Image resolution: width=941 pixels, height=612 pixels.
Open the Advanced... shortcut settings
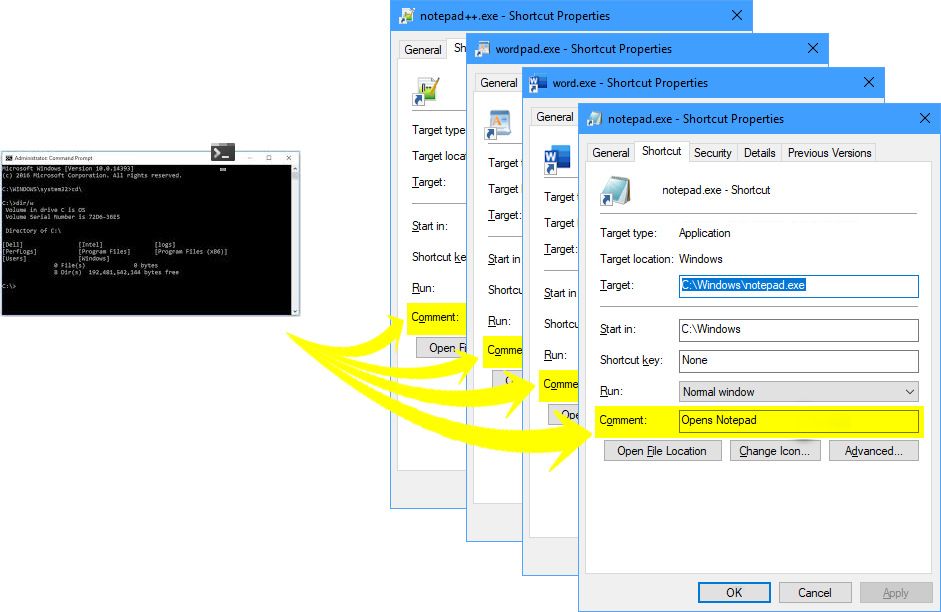873,451
